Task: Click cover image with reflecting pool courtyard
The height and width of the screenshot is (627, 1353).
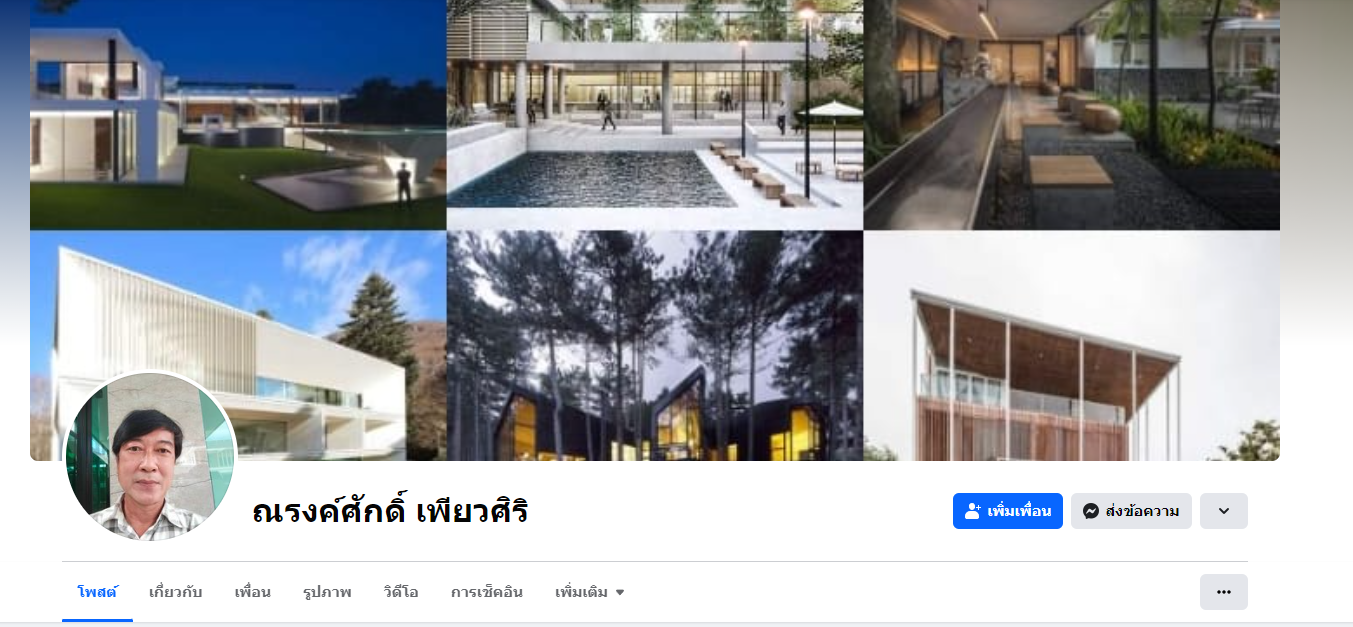Action: (x=655, y=115)
